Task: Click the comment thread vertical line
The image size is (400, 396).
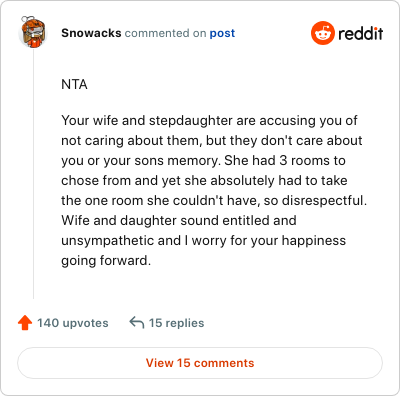Action: (33, 173)
